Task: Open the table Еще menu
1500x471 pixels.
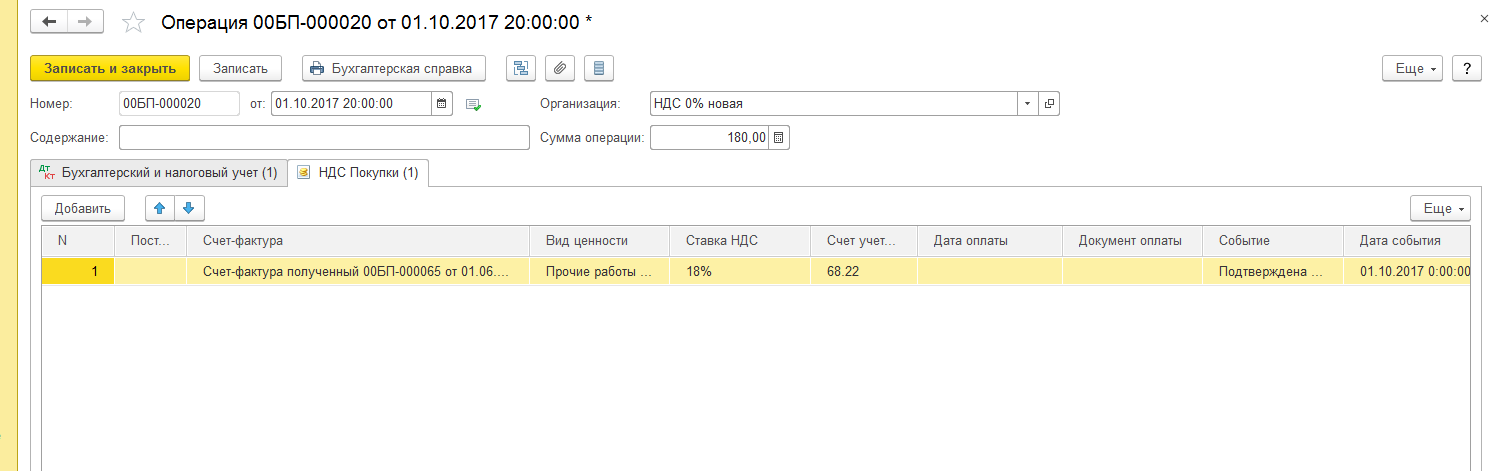Action: click(1440, 208)
